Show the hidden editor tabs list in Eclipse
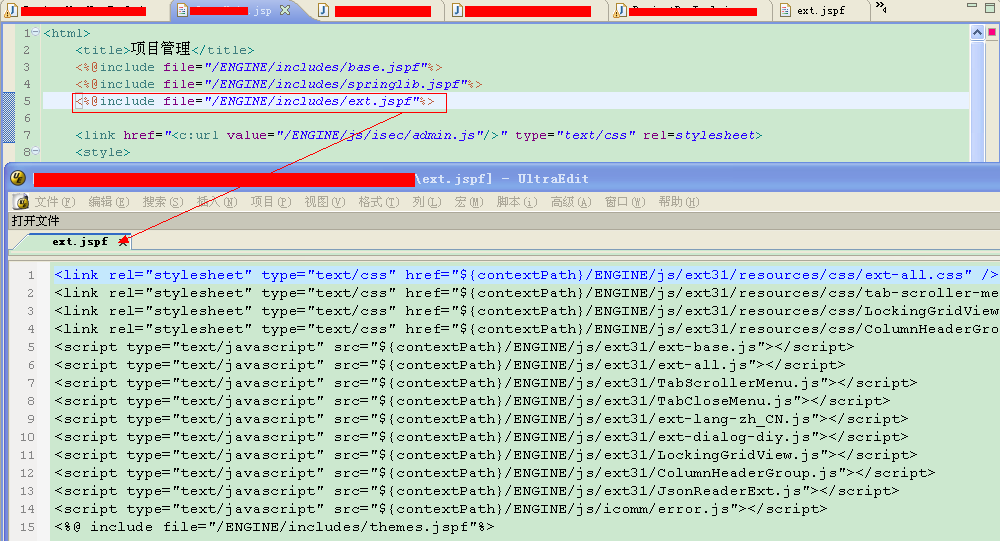This screenshot has height=541, width=1000. (x=881, y=7)
